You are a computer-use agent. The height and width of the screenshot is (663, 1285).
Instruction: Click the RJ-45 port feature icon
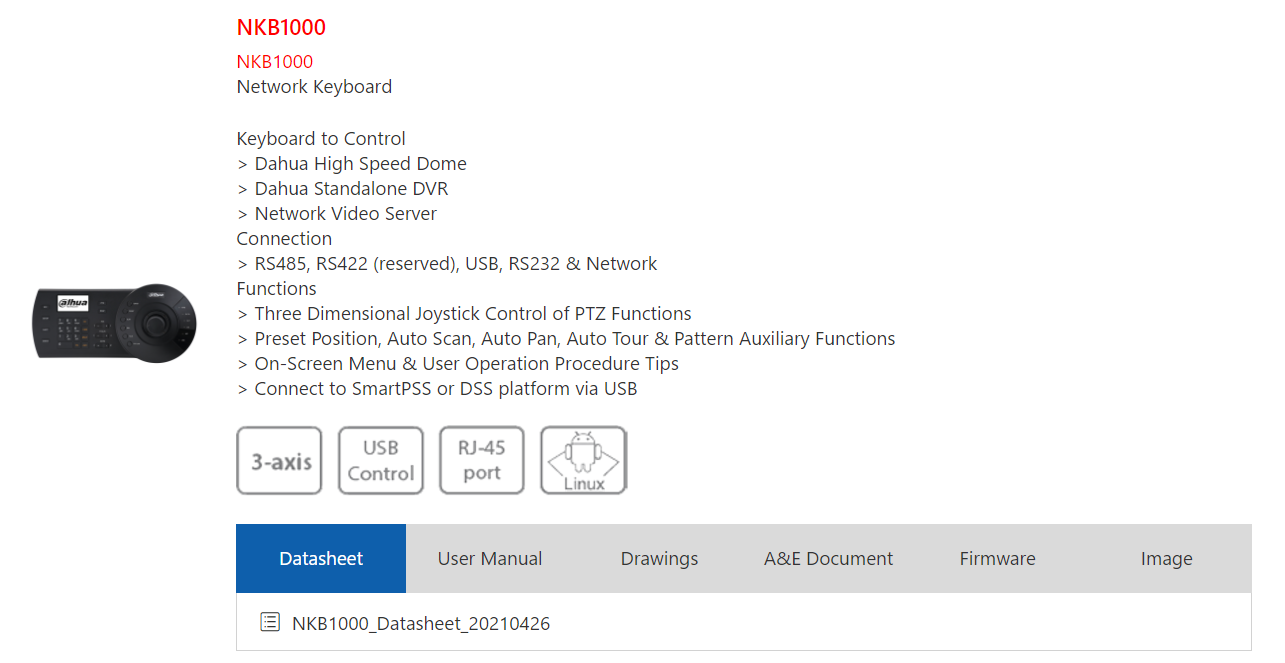click(482, 460)
